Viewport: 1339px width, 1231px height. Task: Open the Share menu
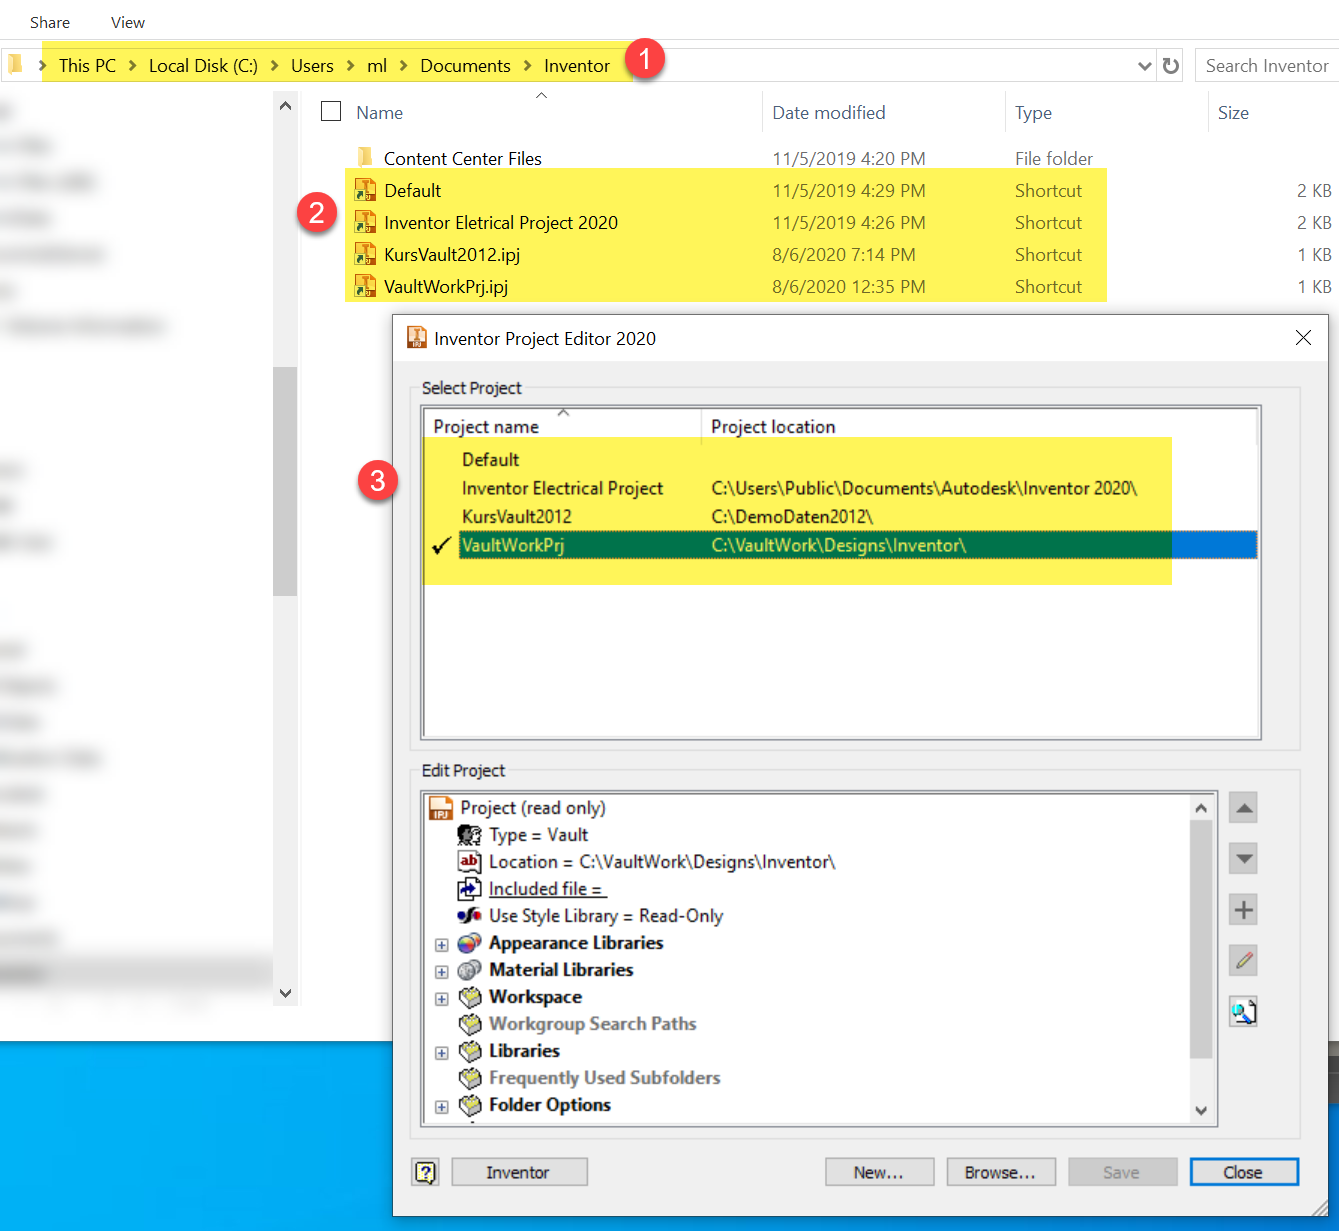pos(49,21)
